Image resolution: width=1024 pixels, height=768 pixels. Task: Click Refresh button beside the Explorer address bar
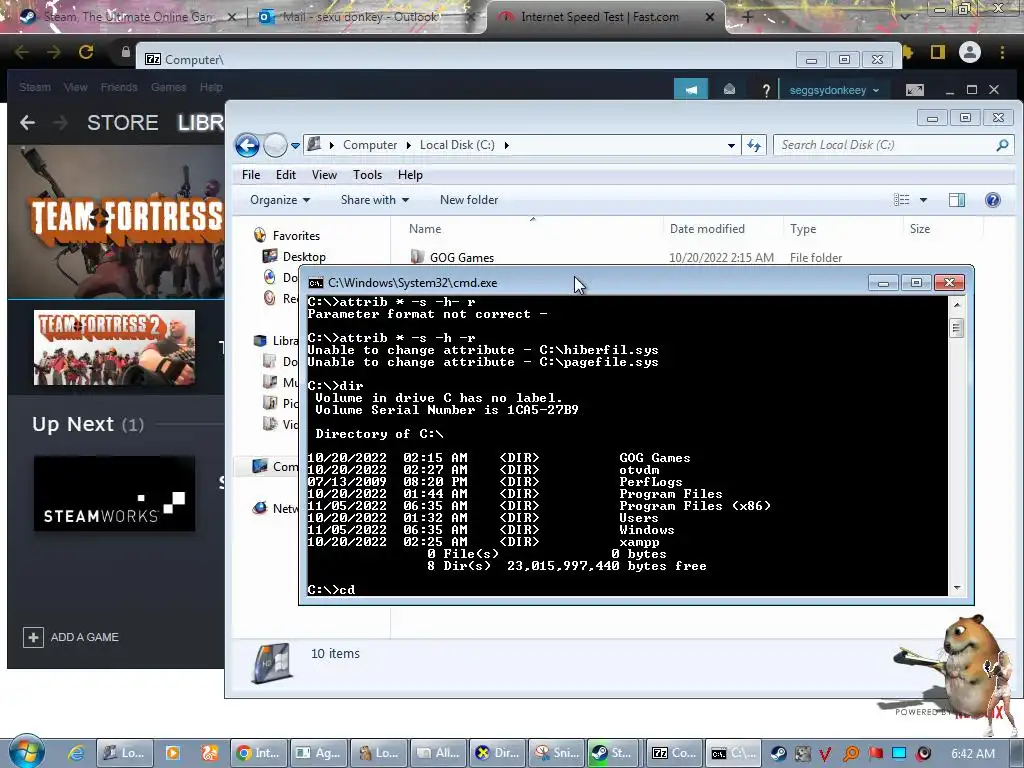754,145
